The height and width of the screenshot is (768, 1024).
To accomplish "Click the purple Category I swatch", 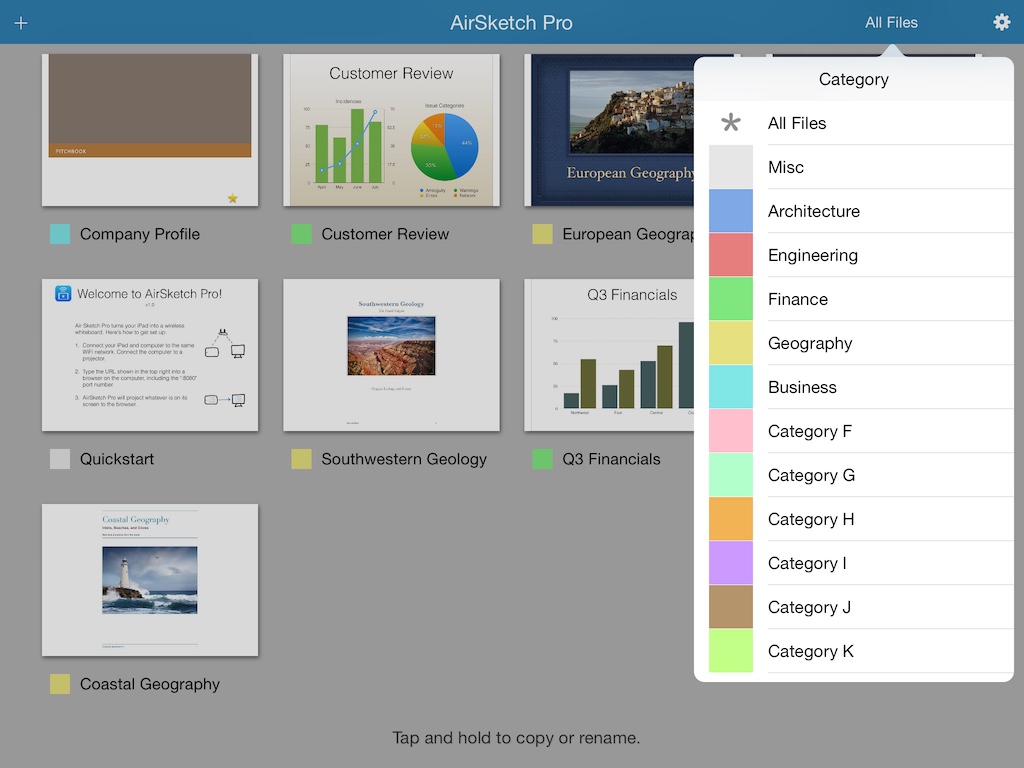I will click(731, 563).
